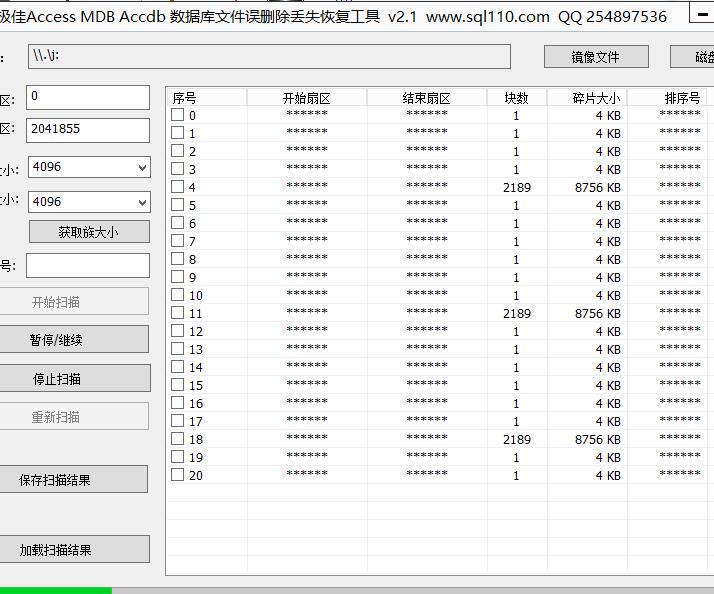Click the 块数 column header
The height and width of the screenshot is (594, 714).
point(516,98)
